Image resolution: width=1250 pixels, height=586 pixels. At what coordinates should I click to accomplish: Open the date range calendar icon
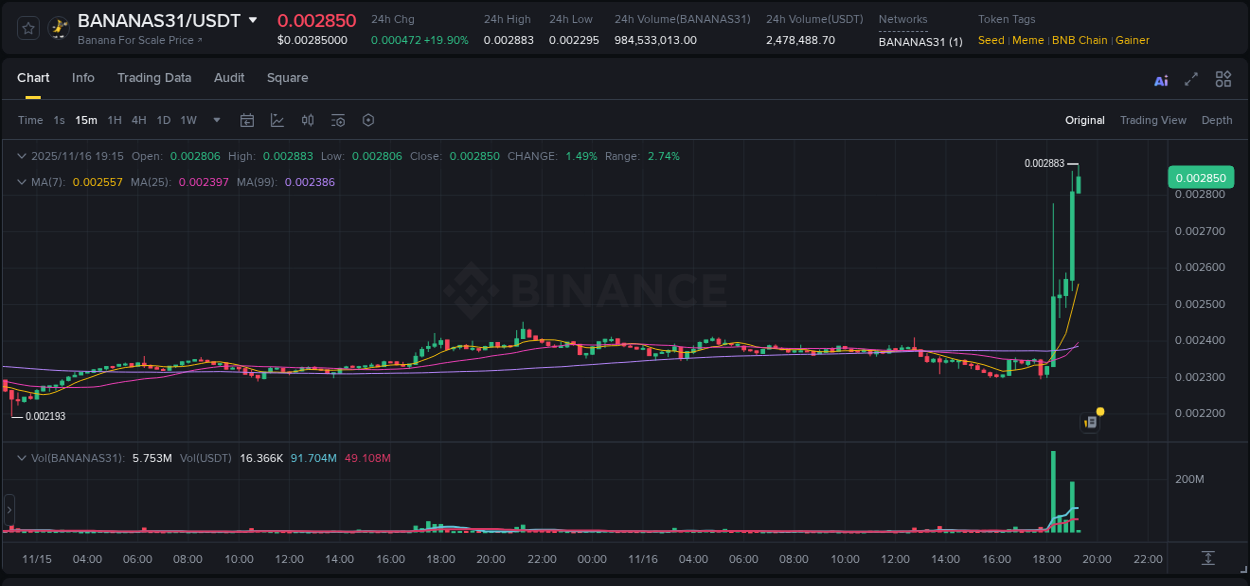tap(247, 119)
